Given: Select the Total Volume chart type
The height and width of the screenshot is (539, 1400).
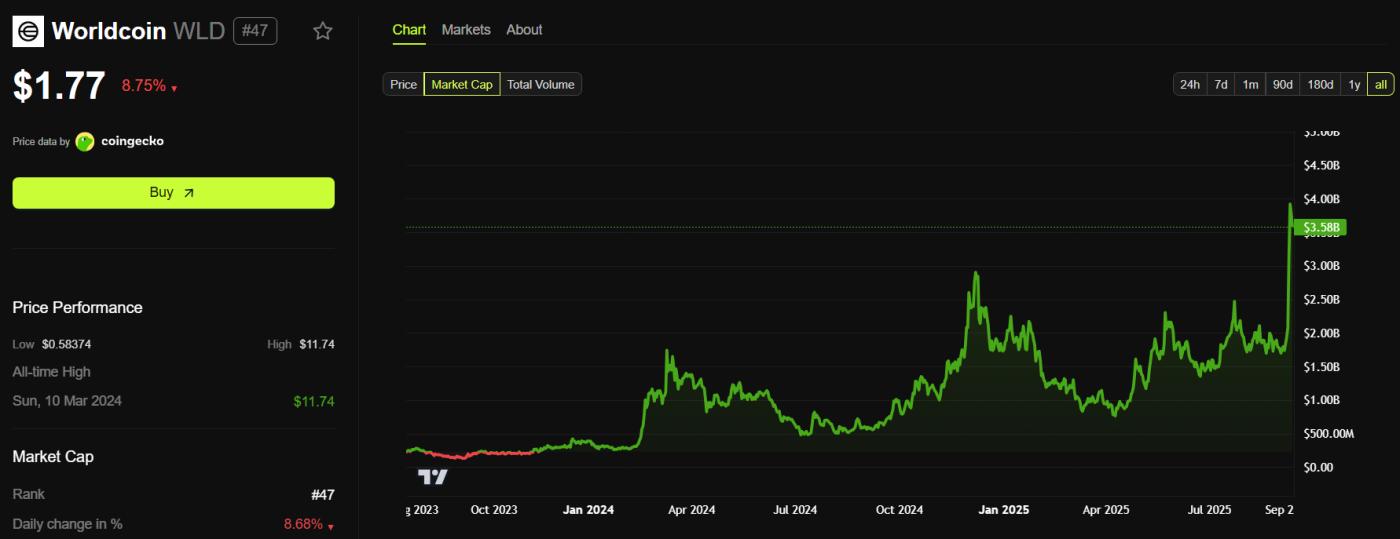Looking at the screenshot, I should [540, 84].
